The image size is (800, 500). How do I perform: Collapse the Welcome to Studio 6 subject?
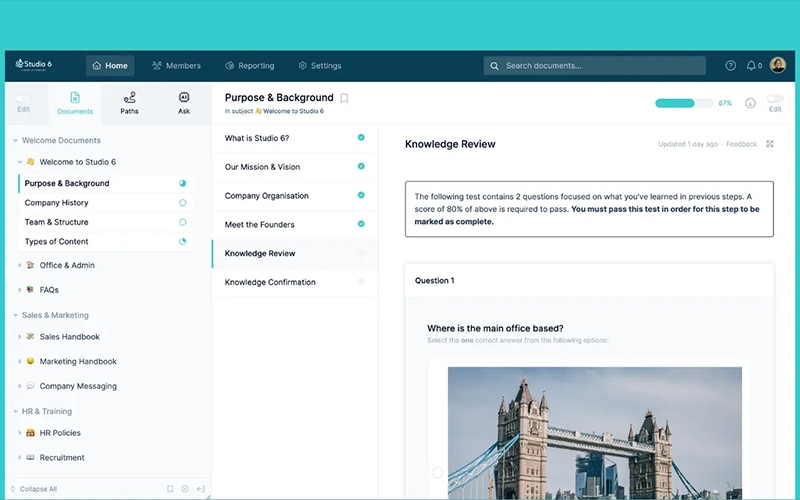pyautogui.click(x=20, y=162)
